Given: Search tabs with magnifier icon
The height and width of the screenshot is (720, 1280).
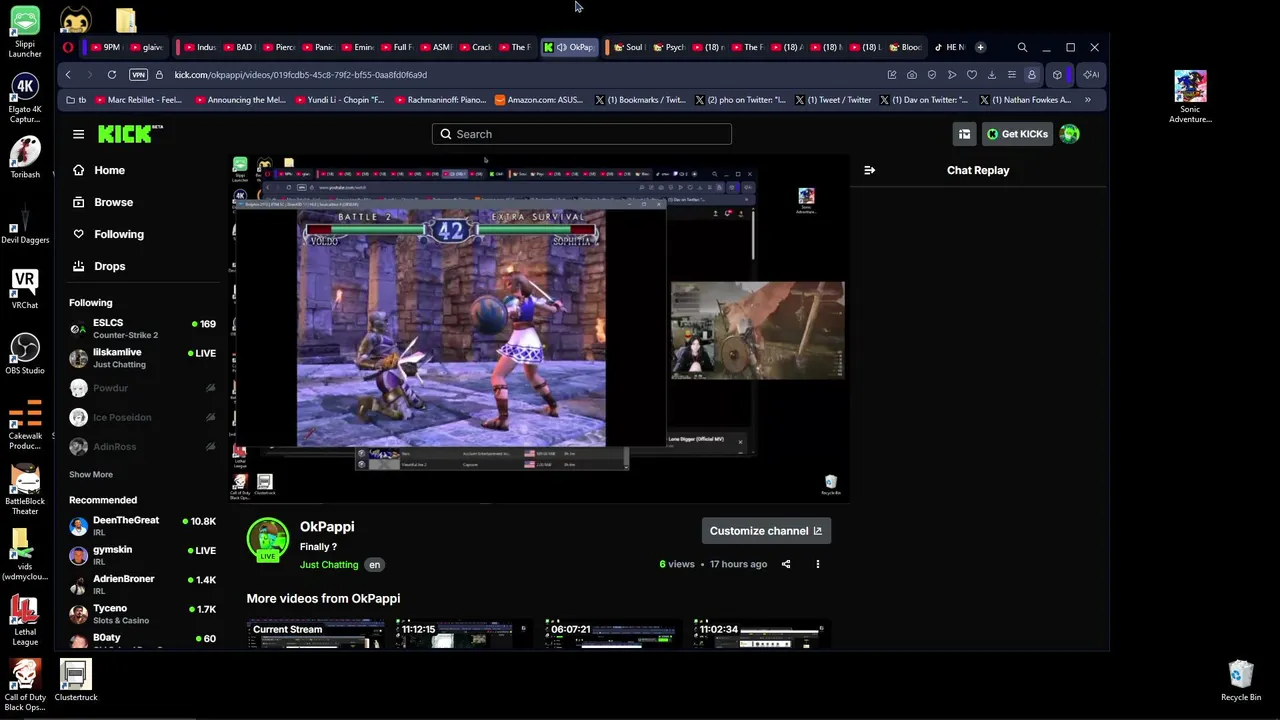Looking at the screenshot, I should pyautogui.click(x=1022, y=47).
